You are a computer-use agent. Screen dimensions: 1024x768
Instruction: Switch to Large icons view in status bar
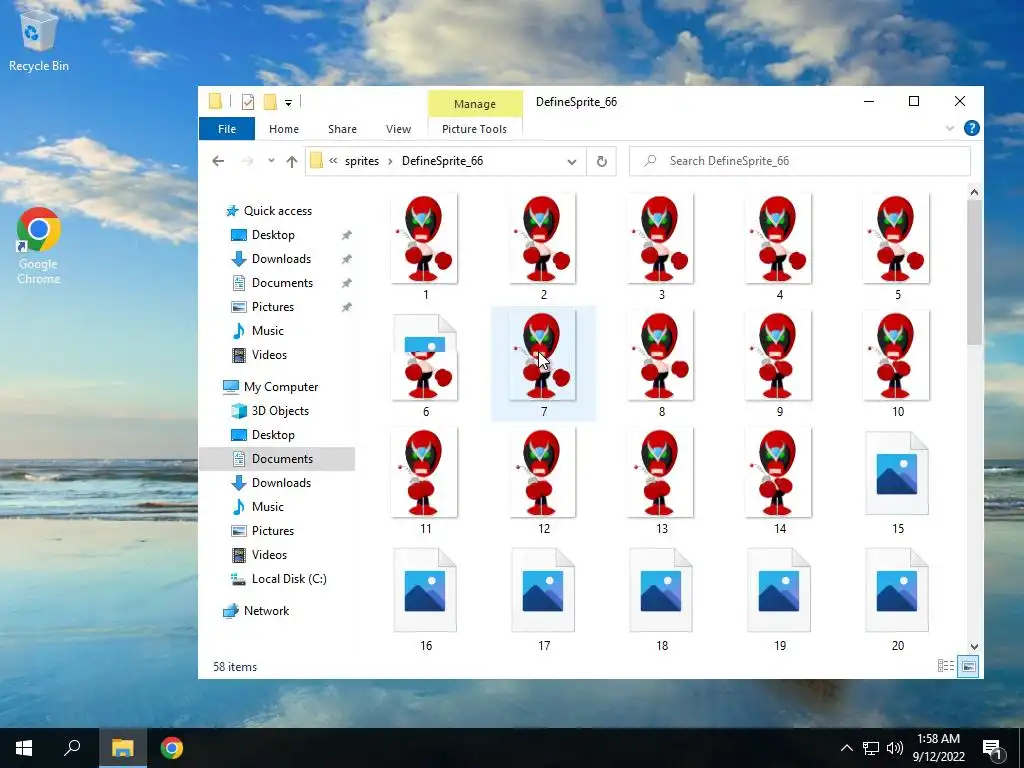point(968,666)
